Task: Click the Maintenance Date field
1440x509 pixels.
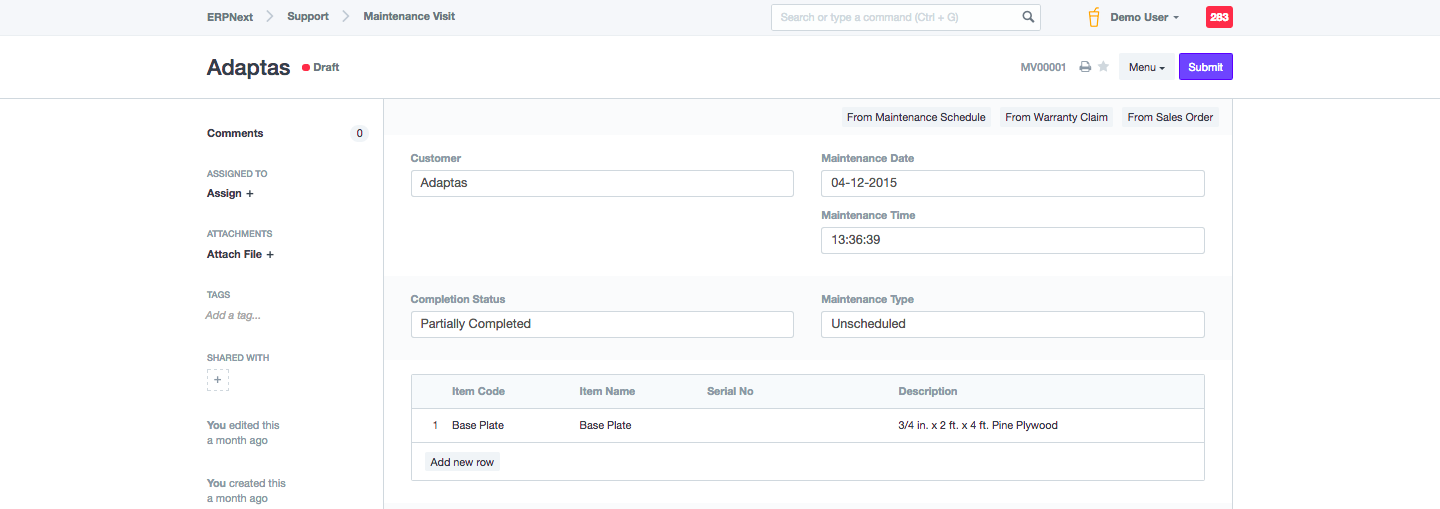Action: point(1012,183)
